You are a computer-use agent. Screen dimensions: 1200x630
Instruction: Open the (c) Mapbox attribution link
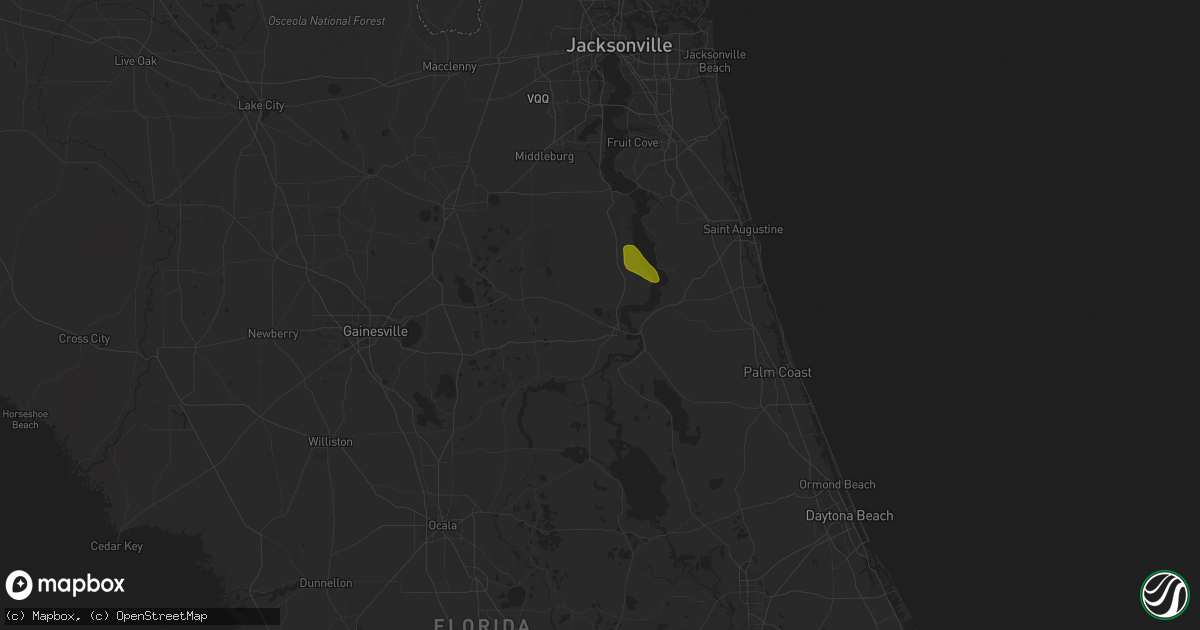pos(41,616)
